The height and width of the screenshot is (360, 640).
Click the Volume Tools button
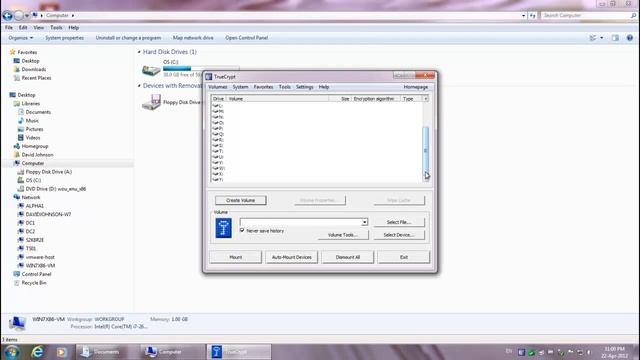[343, 235]
